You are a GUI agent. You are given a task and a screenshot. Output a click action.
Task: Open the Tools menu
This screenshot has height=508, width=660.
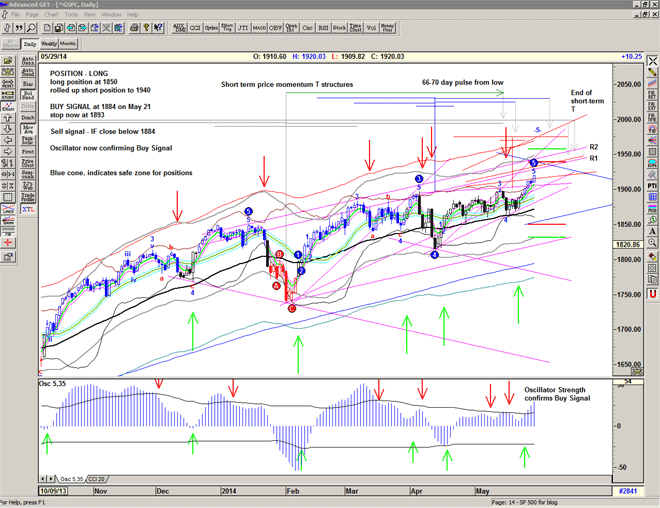tap(71, 15)
